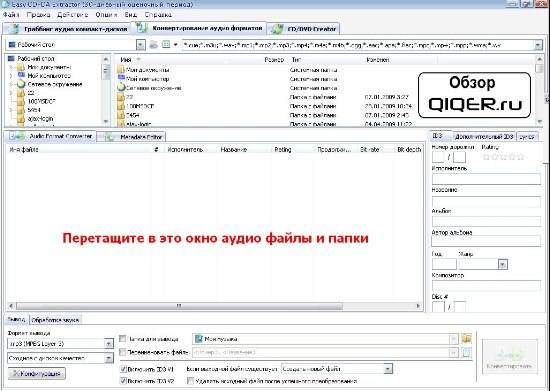Expand the Рабочий стол location dropdown

[140, 45]
